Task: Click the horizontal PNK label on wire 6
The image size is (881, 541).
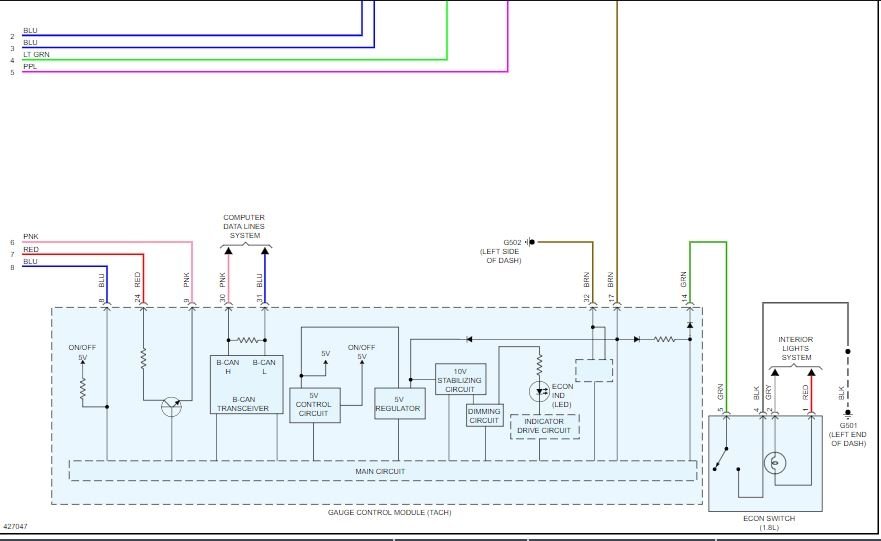Action: [x=31, y=237]
